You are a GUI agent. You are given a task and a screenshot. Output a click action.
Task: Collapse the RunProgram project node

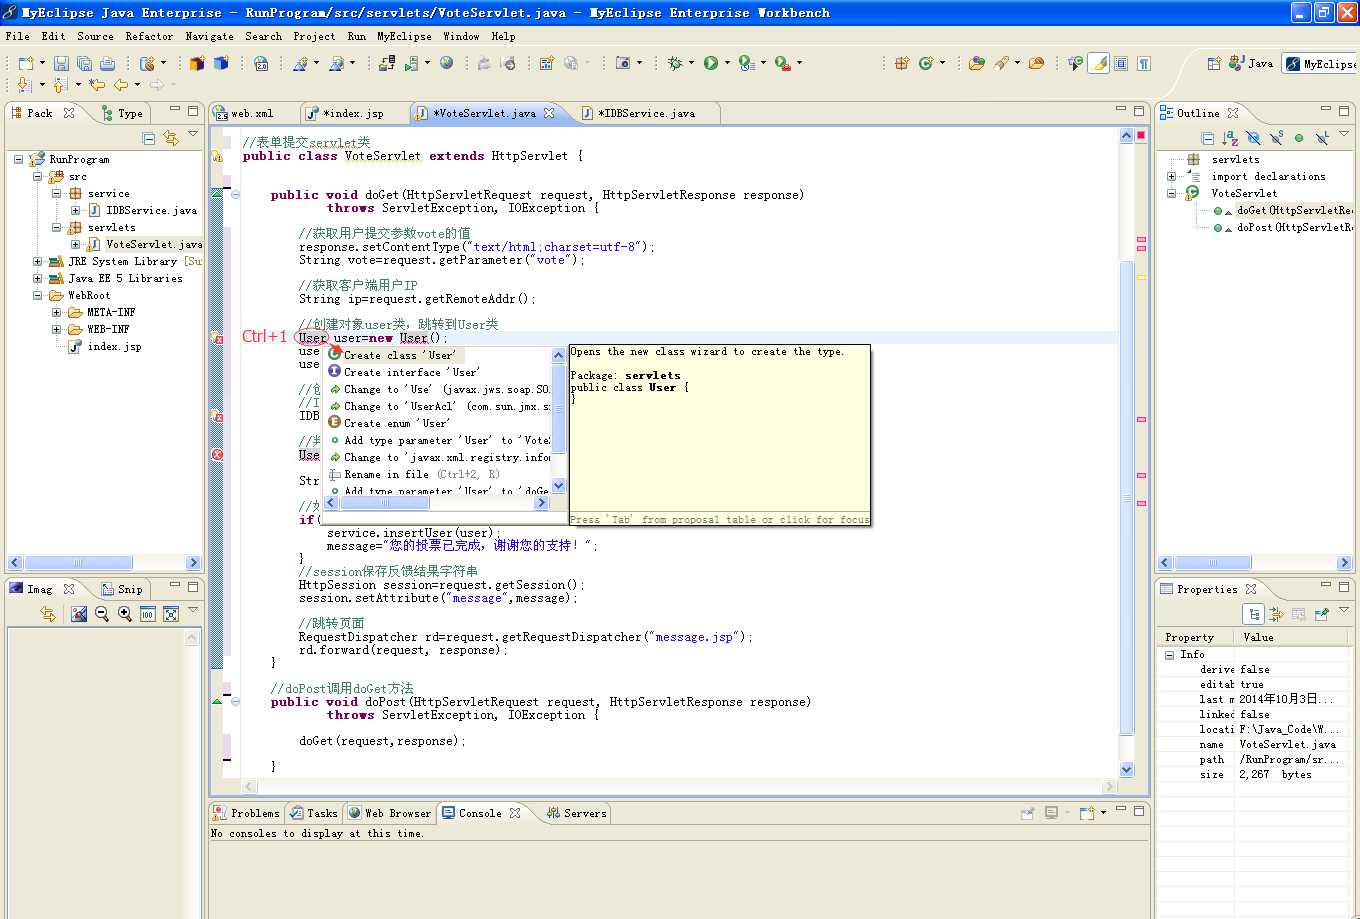click(x=20, y=159)
